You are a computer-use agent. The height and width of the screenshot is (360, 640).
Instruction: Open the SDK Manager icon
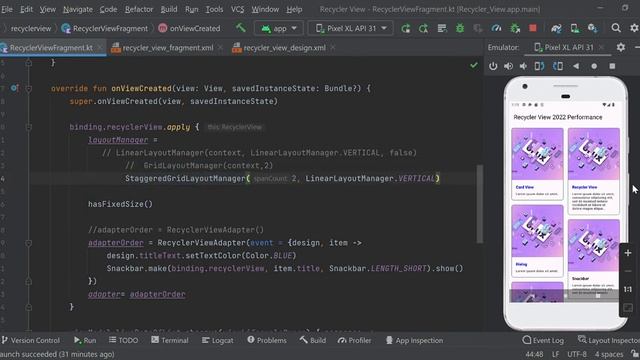[593, 28]
